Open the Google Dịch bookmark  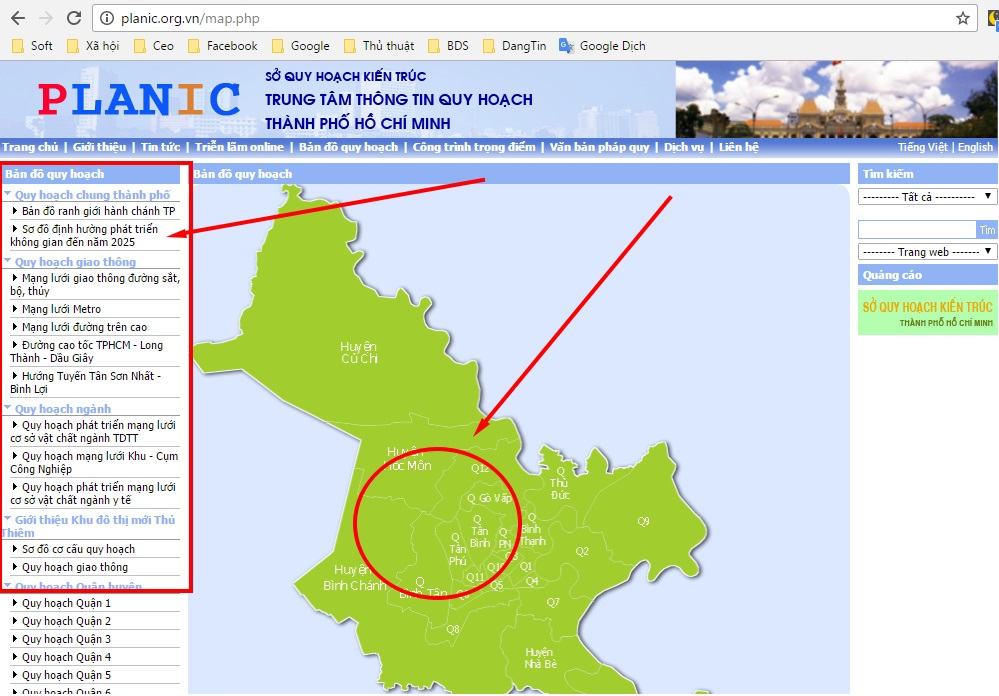pos(603,46)
